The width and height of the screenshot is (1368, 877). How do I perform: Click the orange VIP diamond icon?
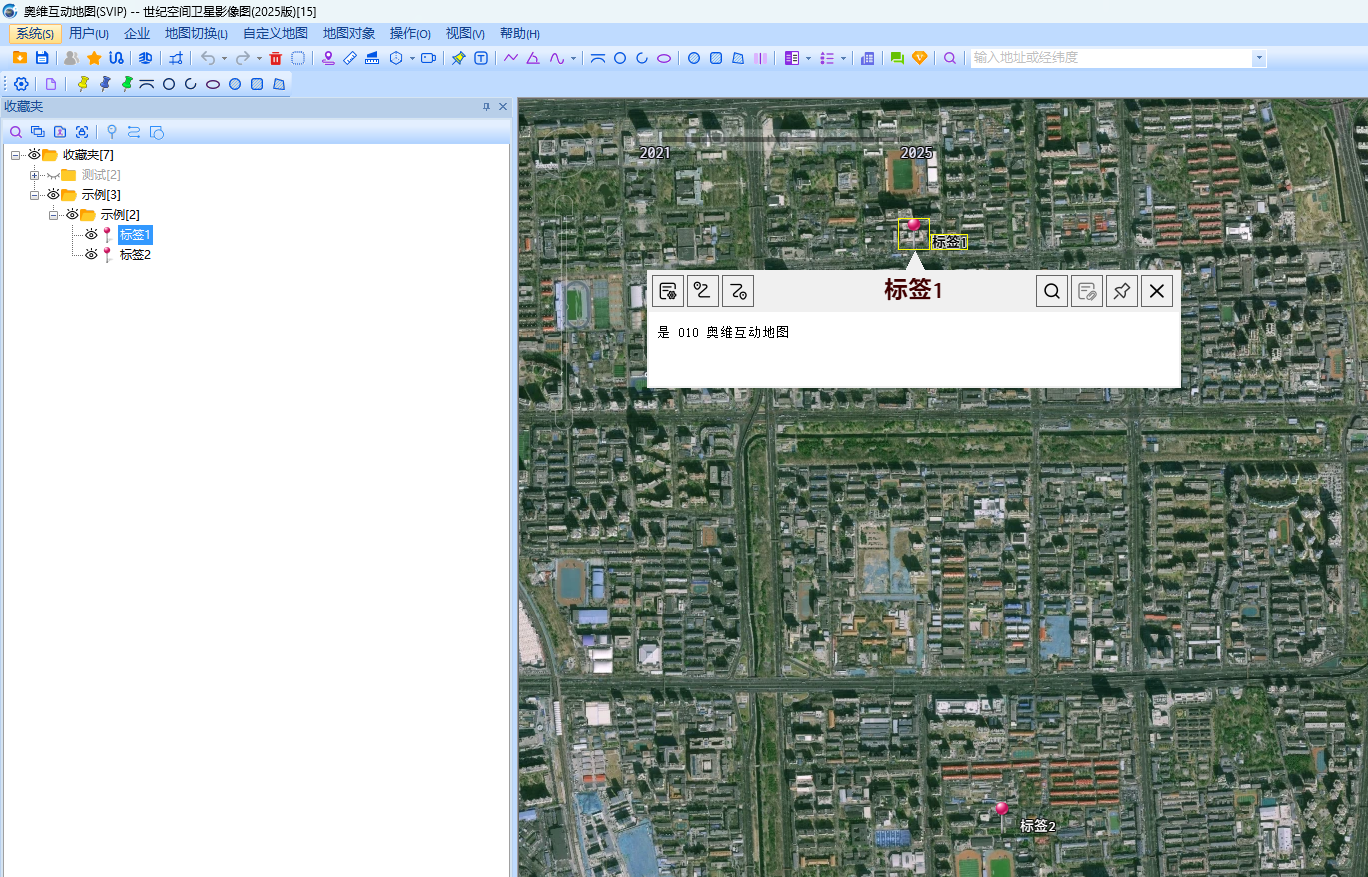(920, 58)
